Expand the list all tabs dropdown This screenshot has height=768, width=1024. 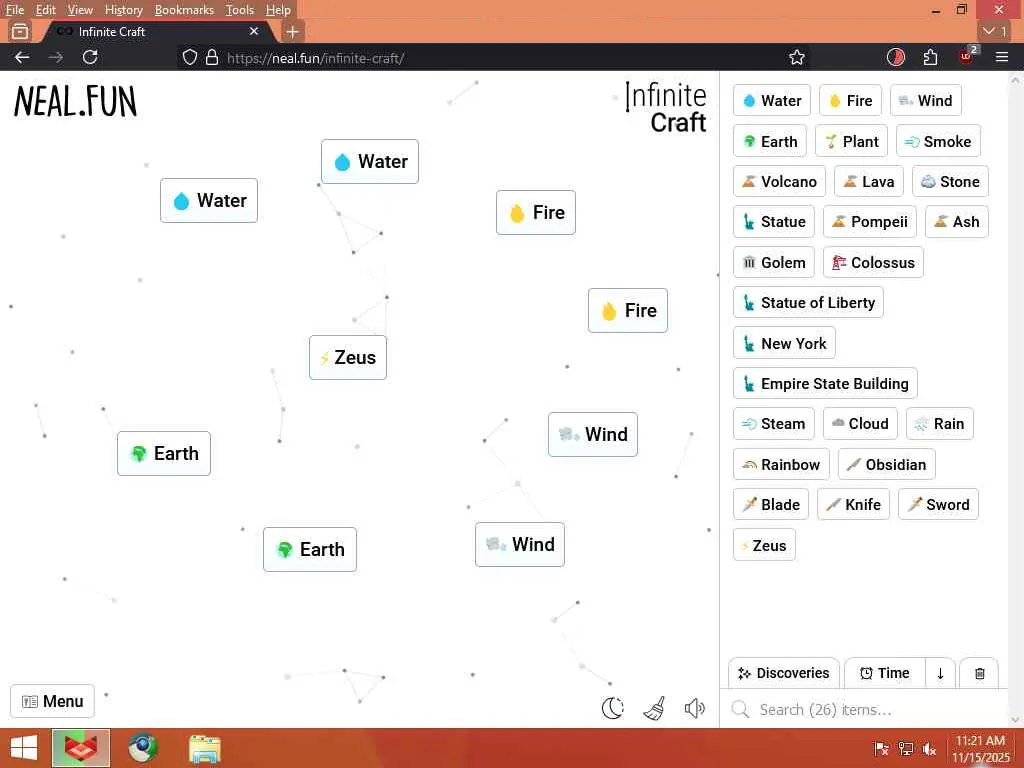995,31
